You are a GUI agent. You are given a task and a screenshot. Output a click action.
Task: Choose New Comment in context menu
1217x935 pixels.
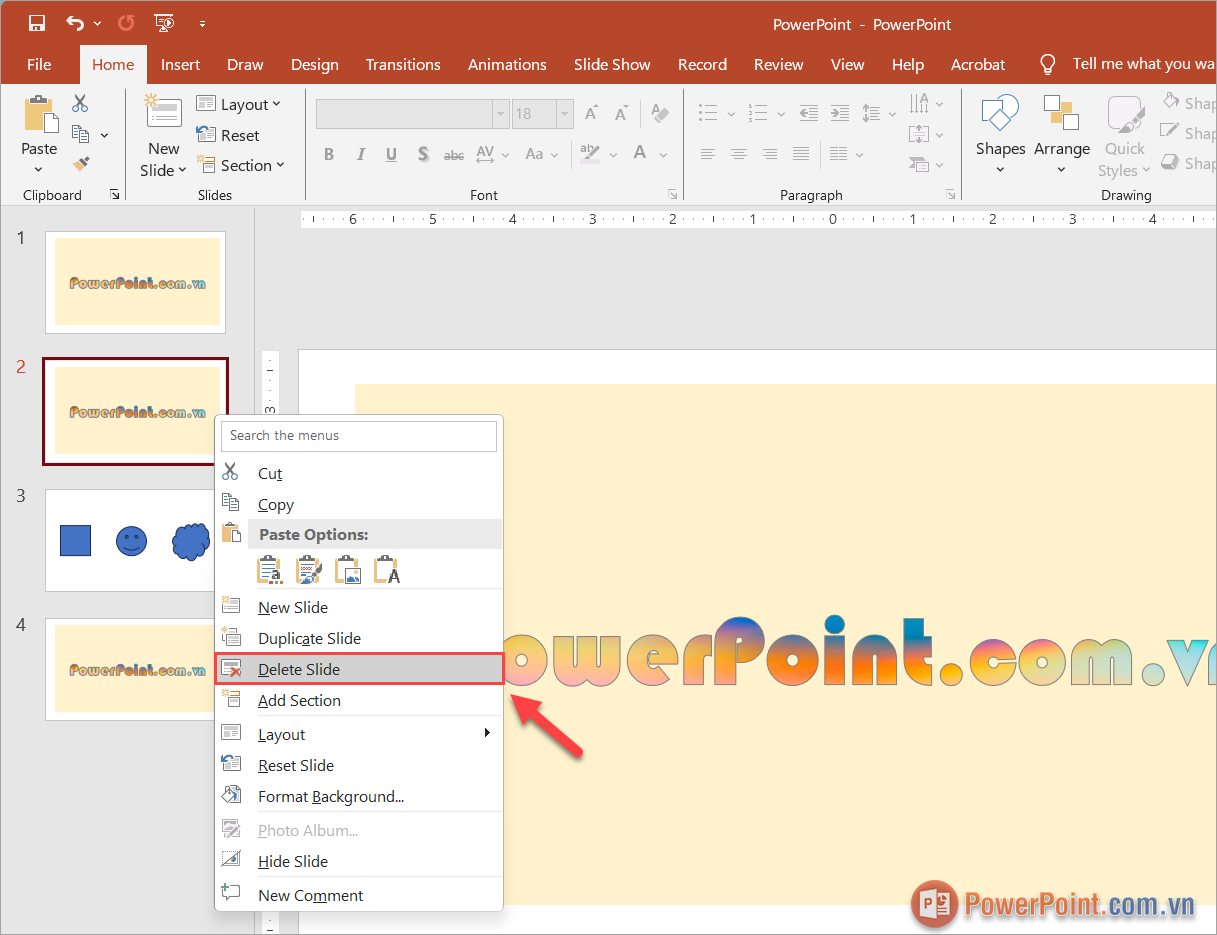pos(359,895)
